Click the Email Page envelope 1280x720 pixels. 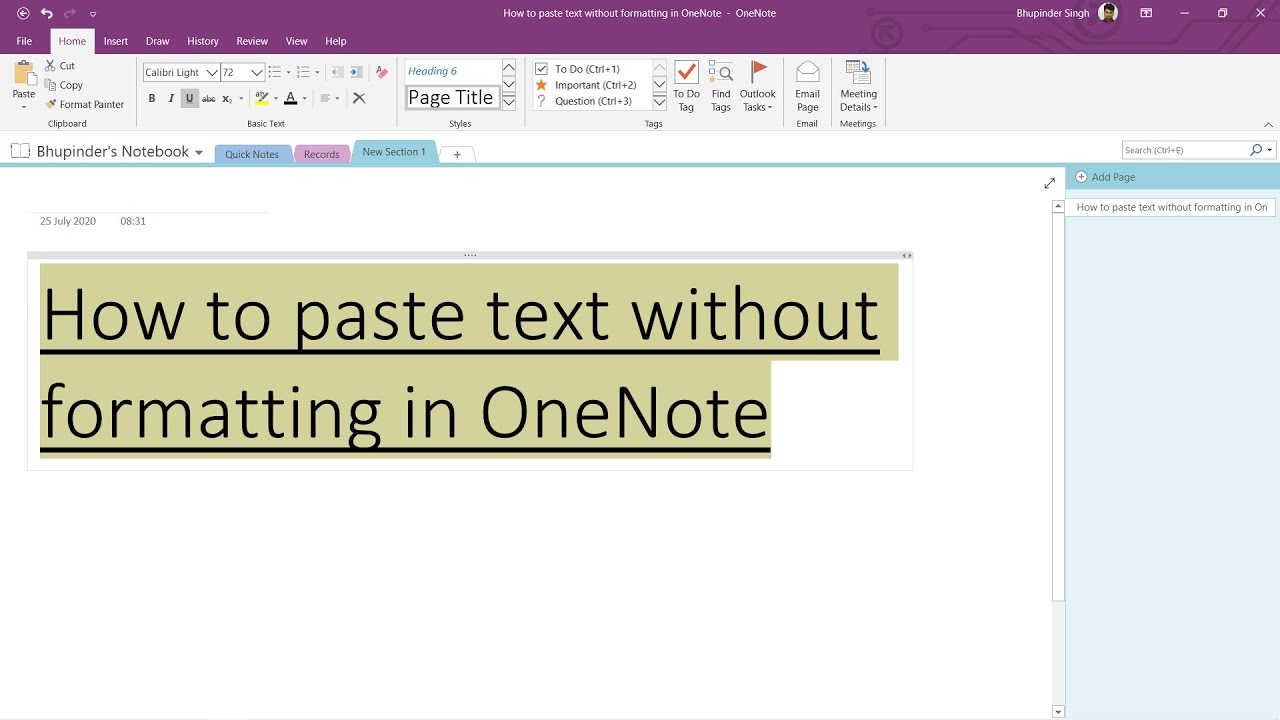(808, 86)
